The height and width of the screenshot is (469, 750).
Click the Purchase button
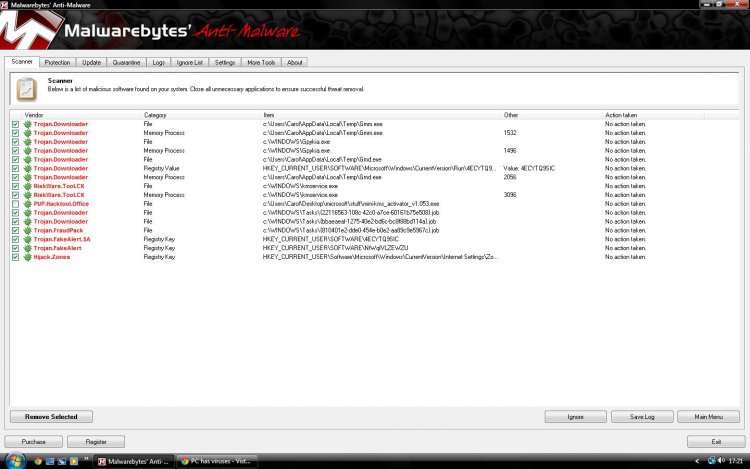click(x=33, y=442)
